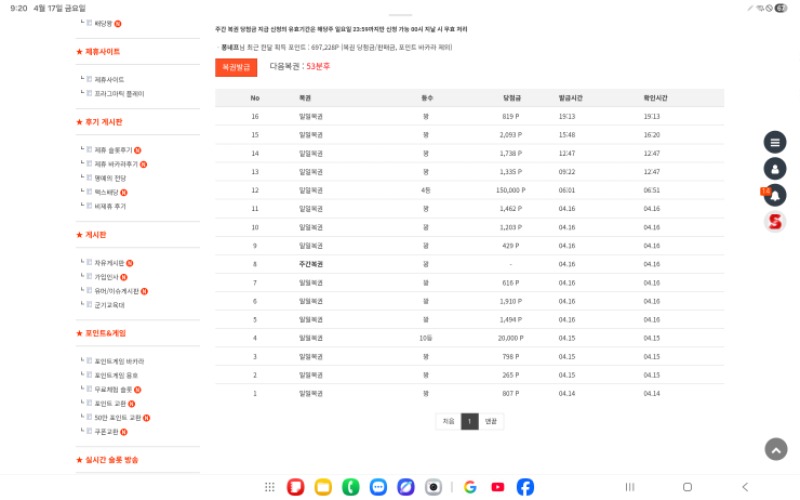This screenshot has width=800, height=500.
Task: Tap the Android back navigation button
Action: [x=744, y=487]
